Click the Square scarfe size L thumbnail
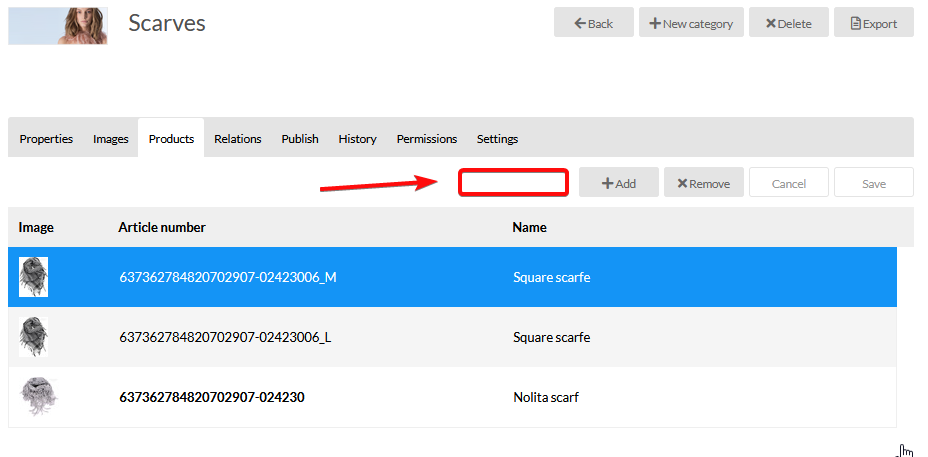The height and width of the screenshot is (457, 928). coord(33,337)
